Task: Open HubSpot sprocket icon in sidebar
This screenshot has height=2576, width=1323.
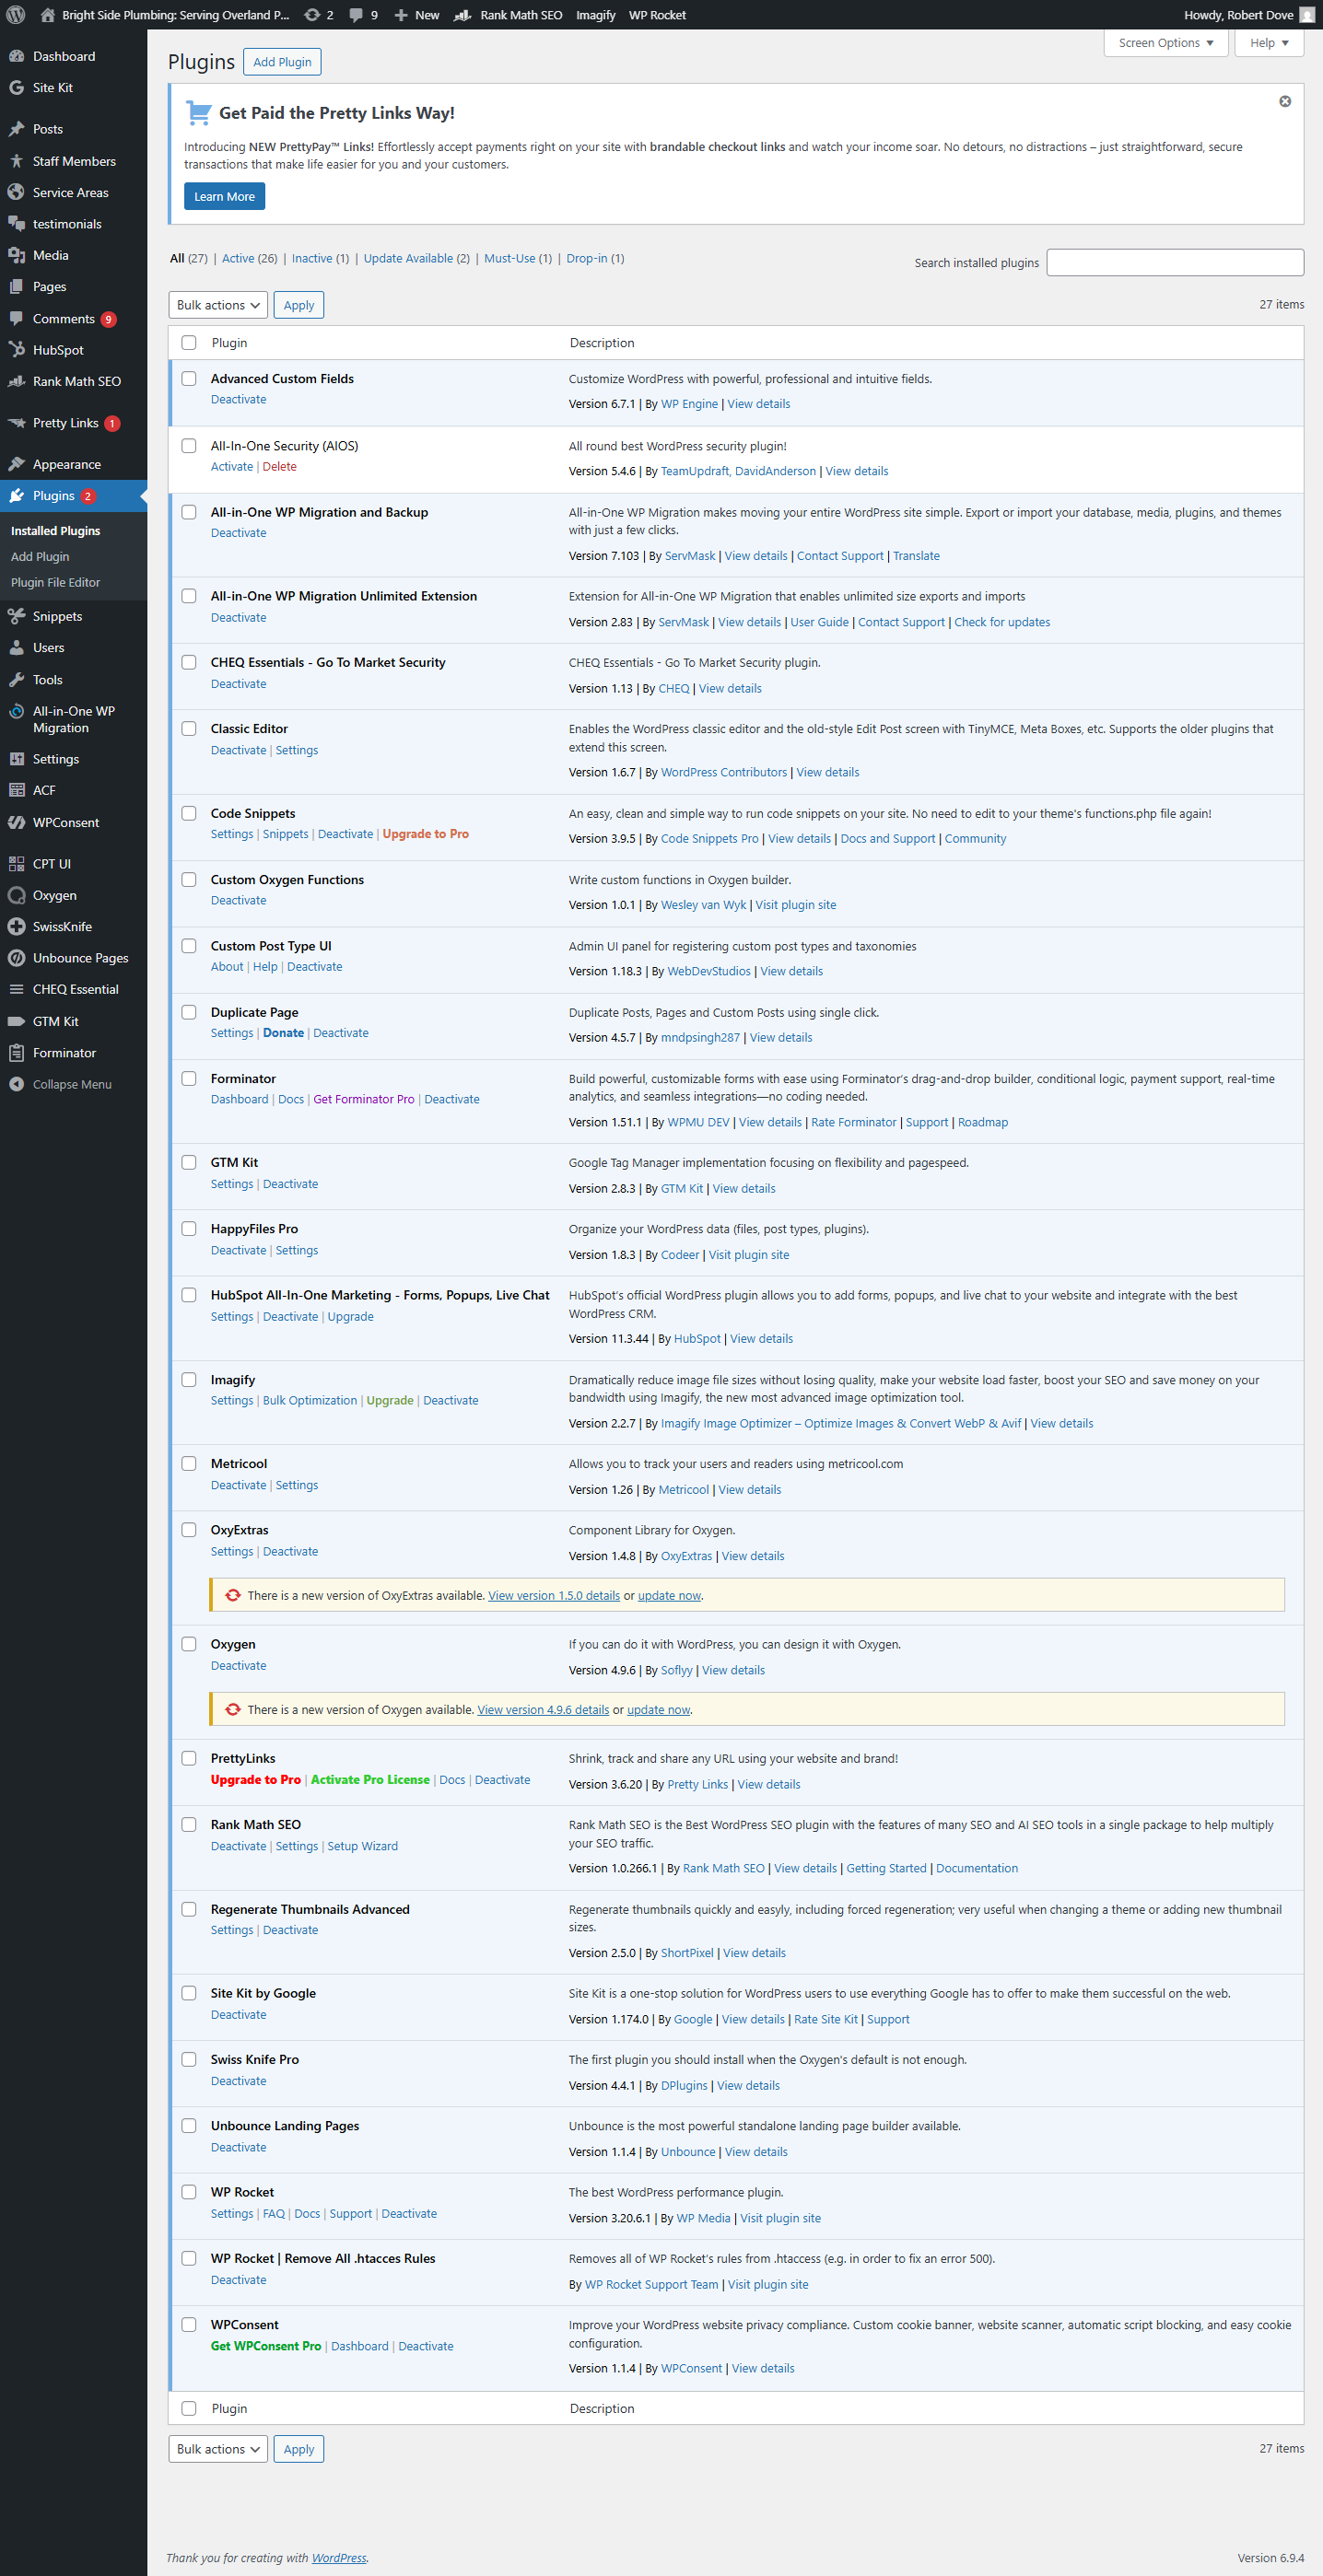Action: pyautogui.click(x=16, y=350)
